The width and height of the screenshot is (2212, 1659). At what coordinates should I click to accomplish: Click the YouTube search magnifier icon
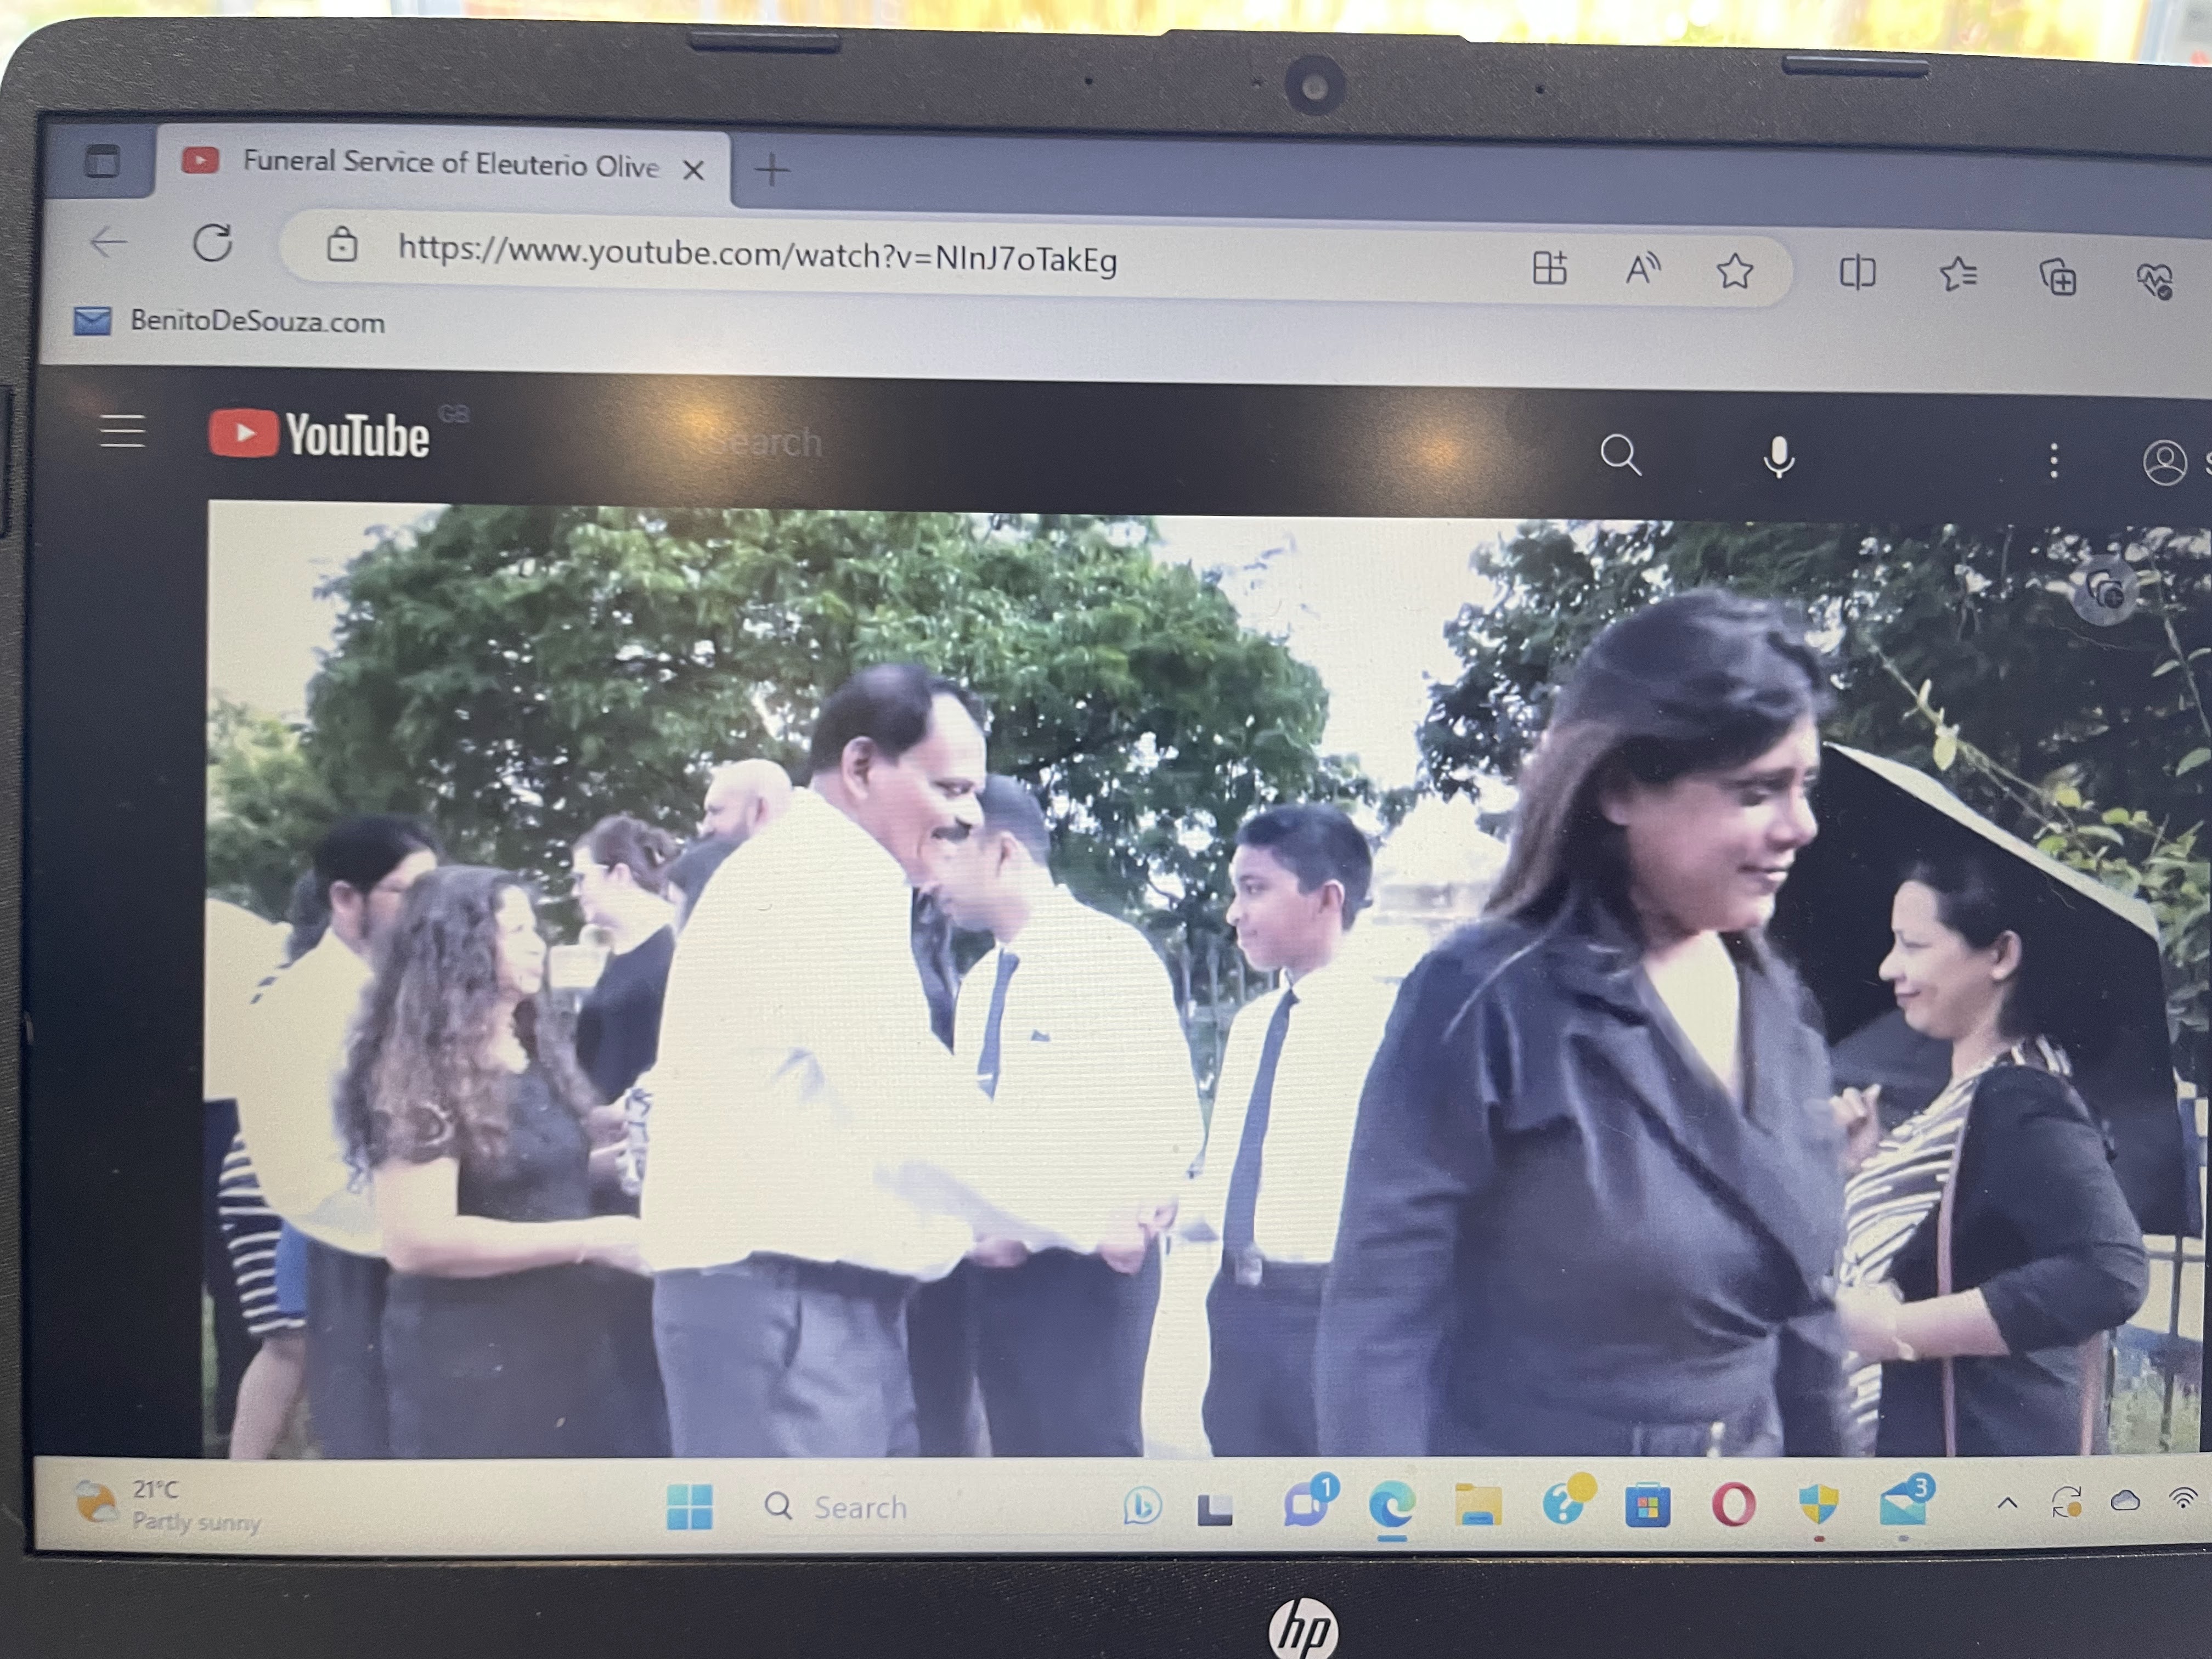(1620, 455)
